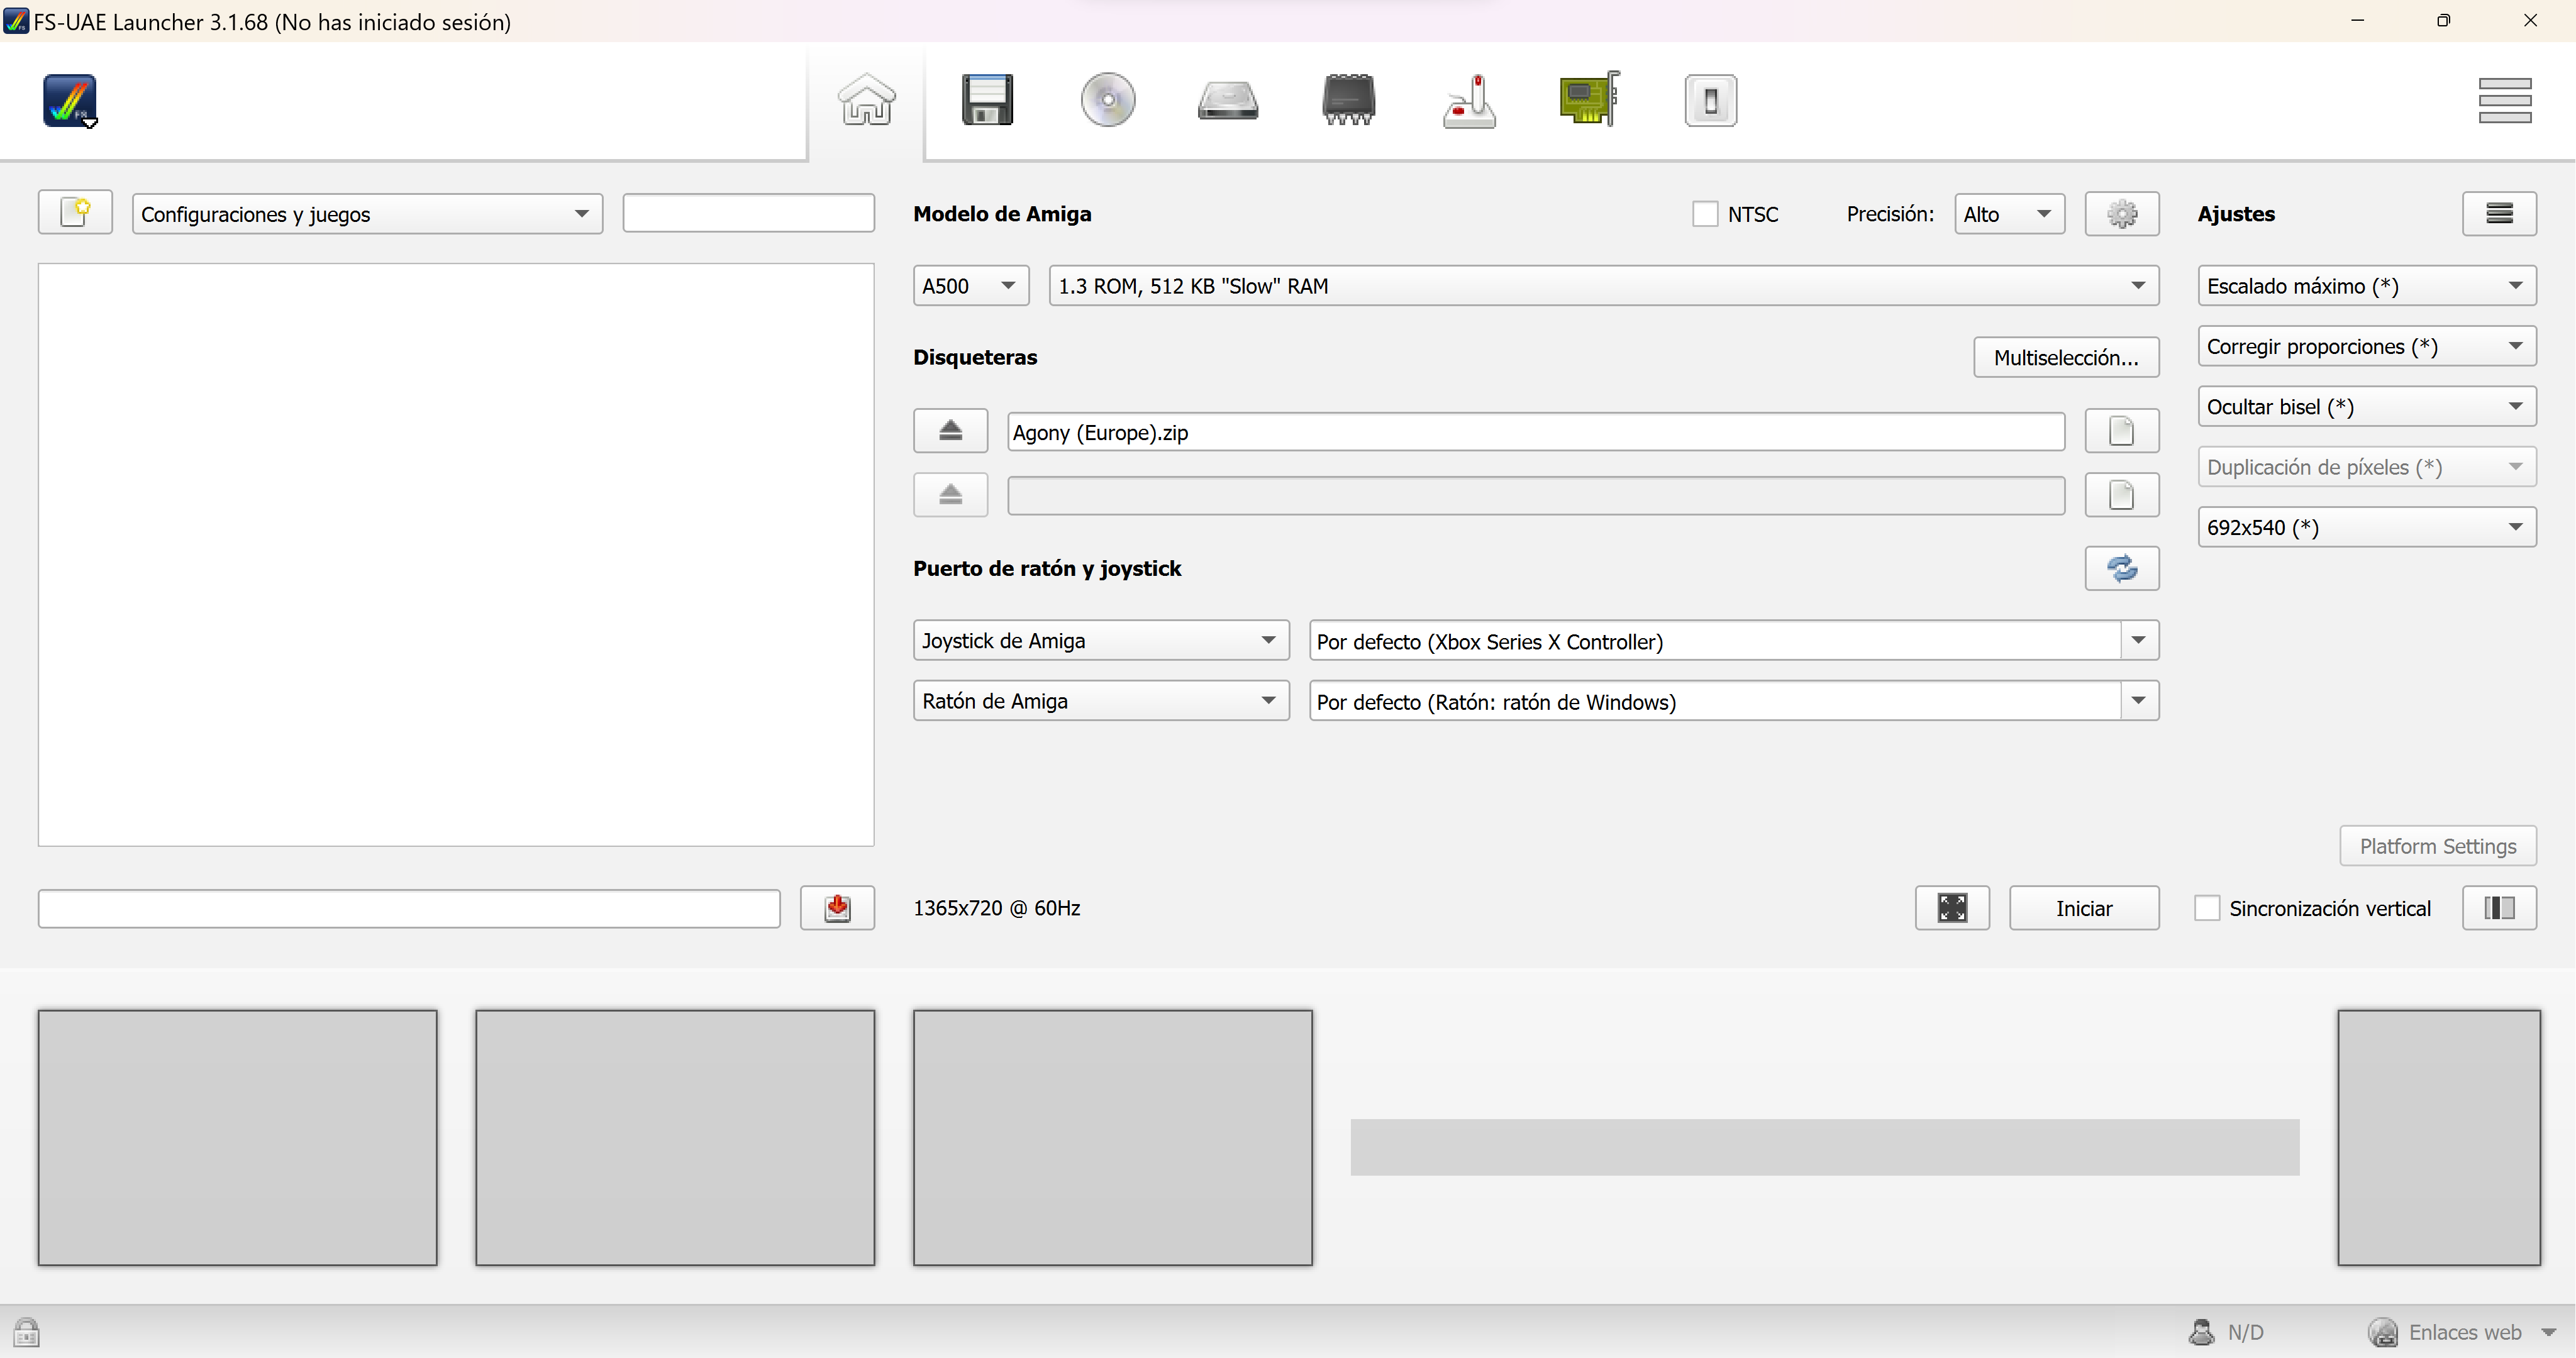Click the configuration name field at bottom
Screen dimensions: 2576x1358
pyautogui.click(x=409, y=908)
